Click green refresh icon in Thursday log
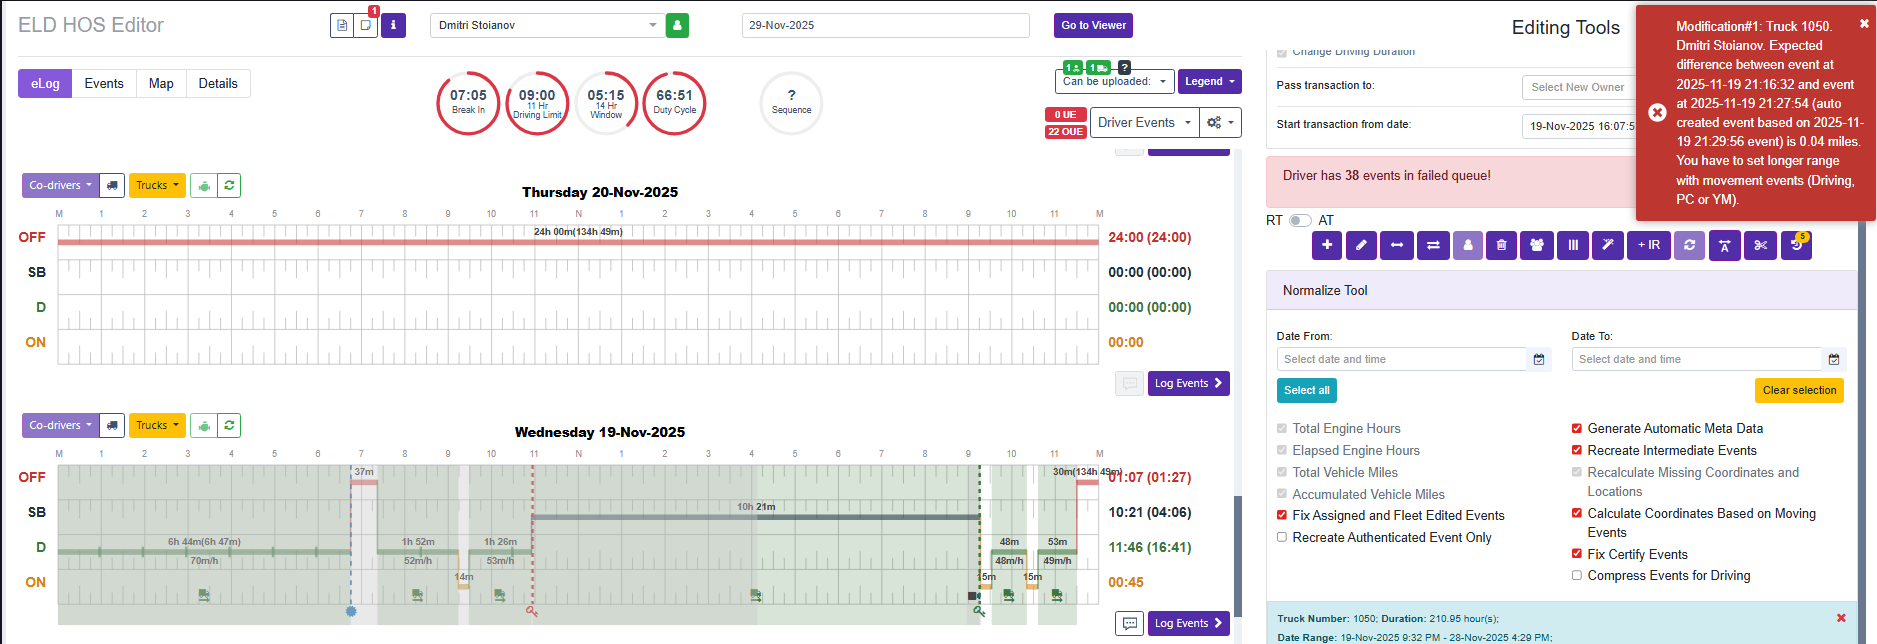Image resolution: width=1877 pixels, height=644 pixels. pyautogui.click(x=229, y=185)
